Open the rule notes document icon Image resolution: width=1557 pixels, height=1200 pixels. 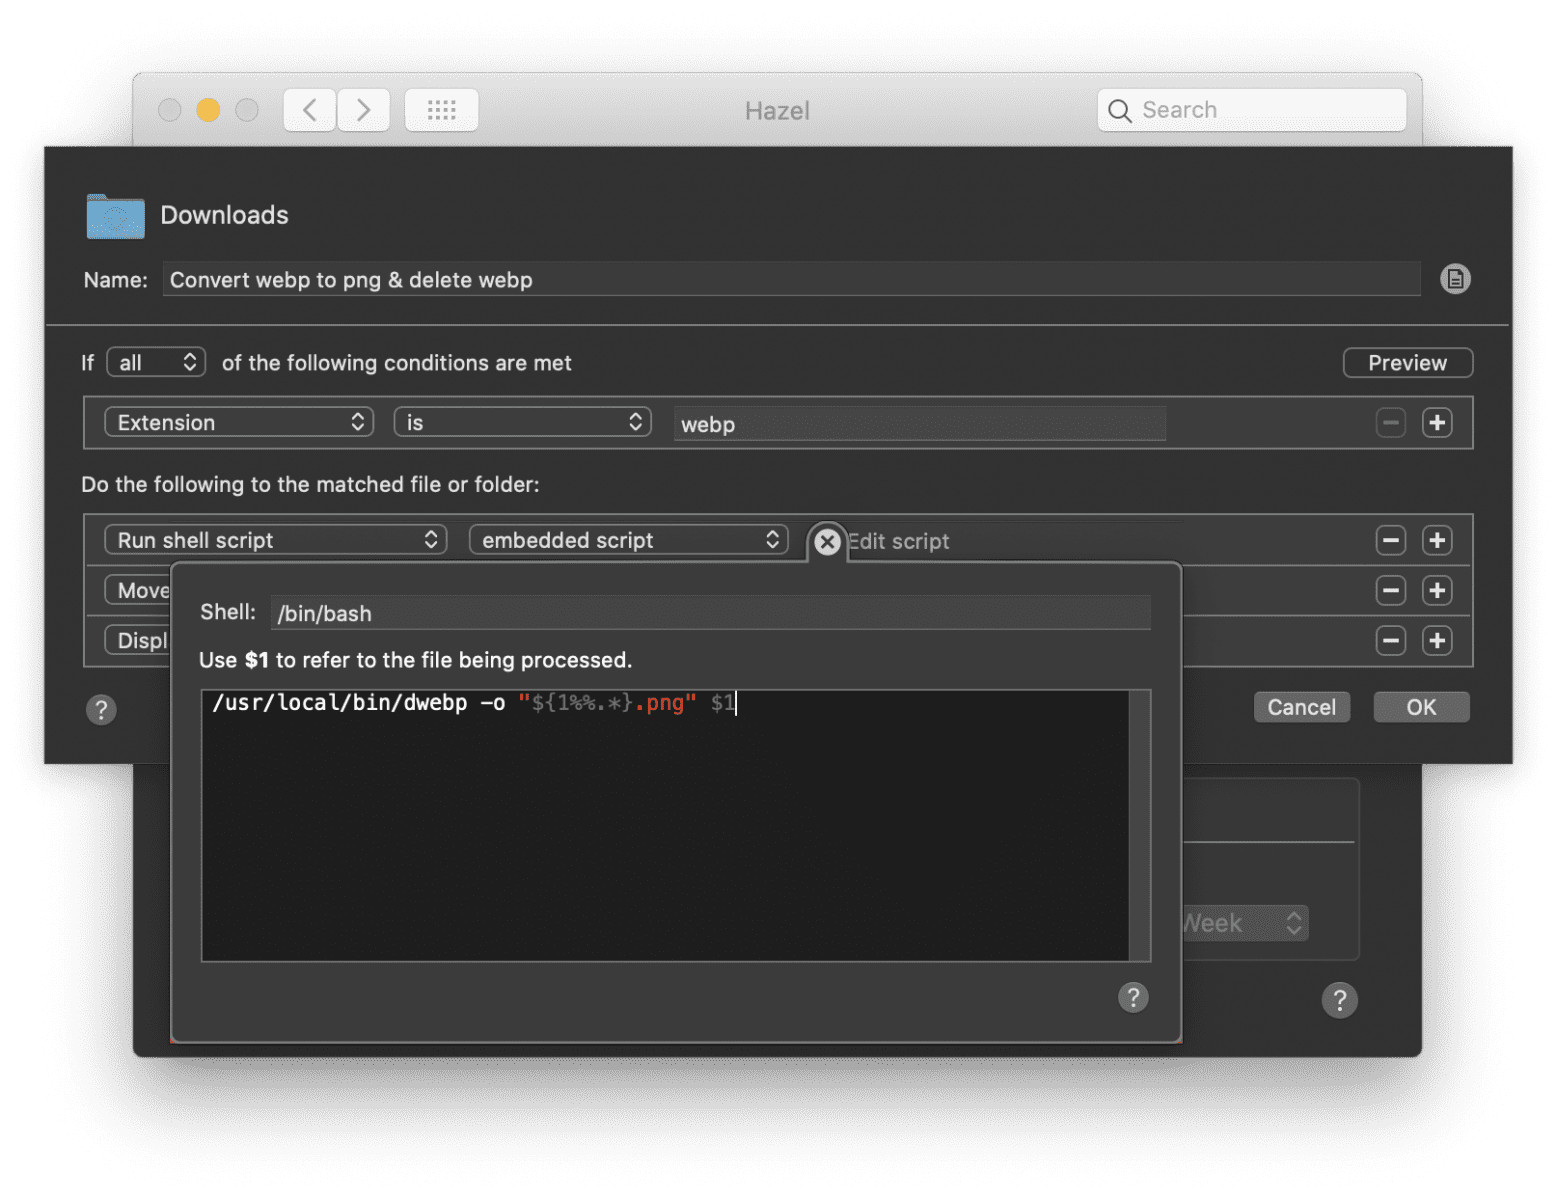(x=1455, y=279)
